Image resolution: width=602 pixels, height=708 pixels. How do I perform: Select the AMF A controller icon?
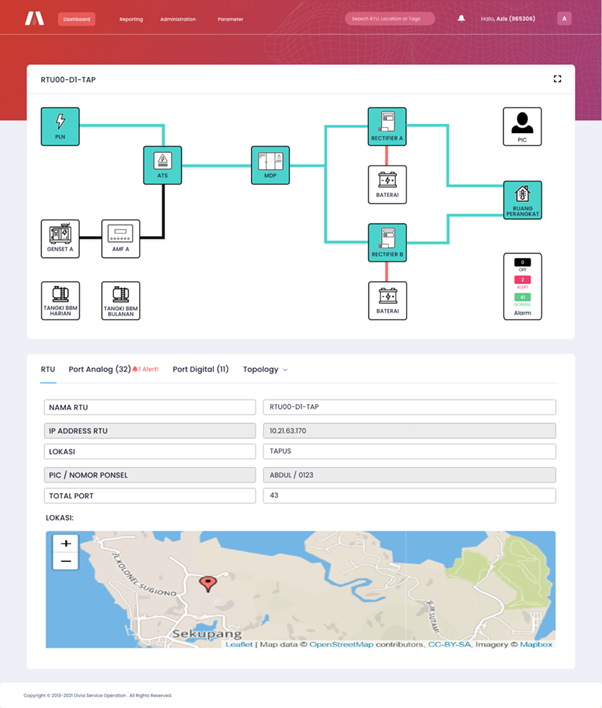121,238
